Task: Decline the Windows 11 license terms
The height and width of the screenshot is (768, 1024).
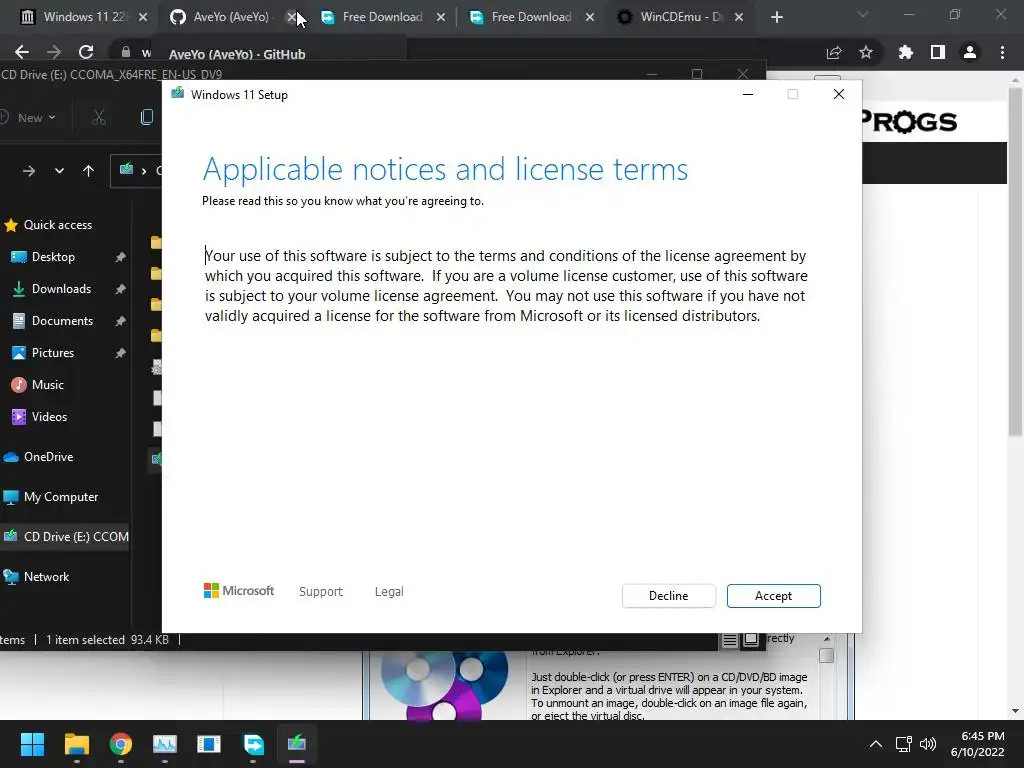Action: point(668,596)
